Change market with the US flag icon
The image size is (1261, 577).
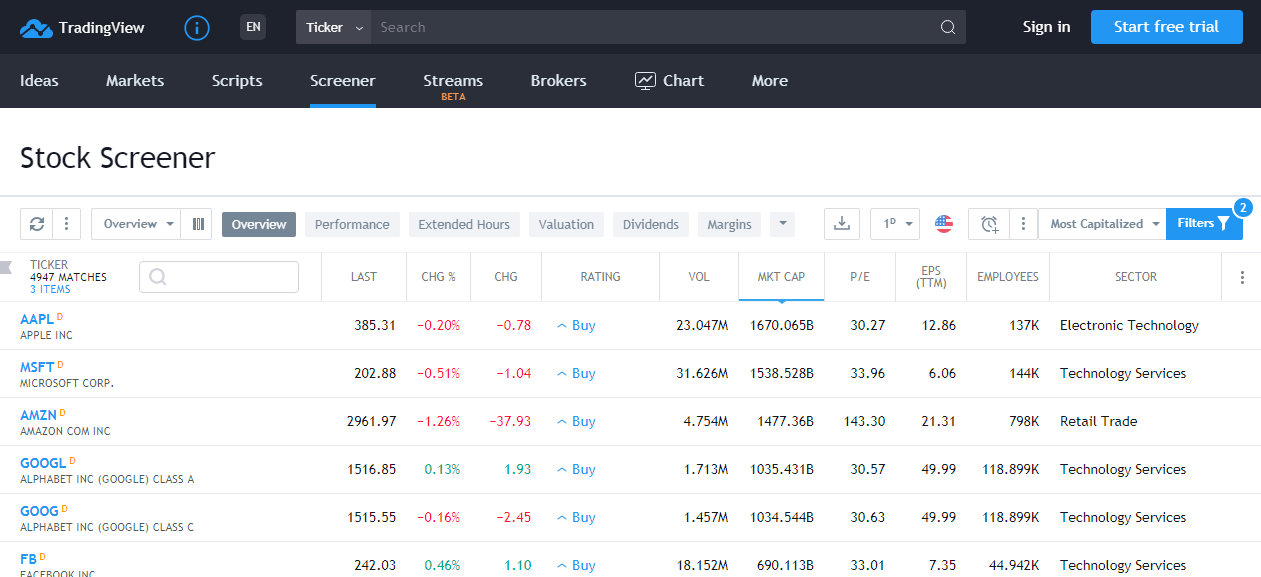click(944, 224)
